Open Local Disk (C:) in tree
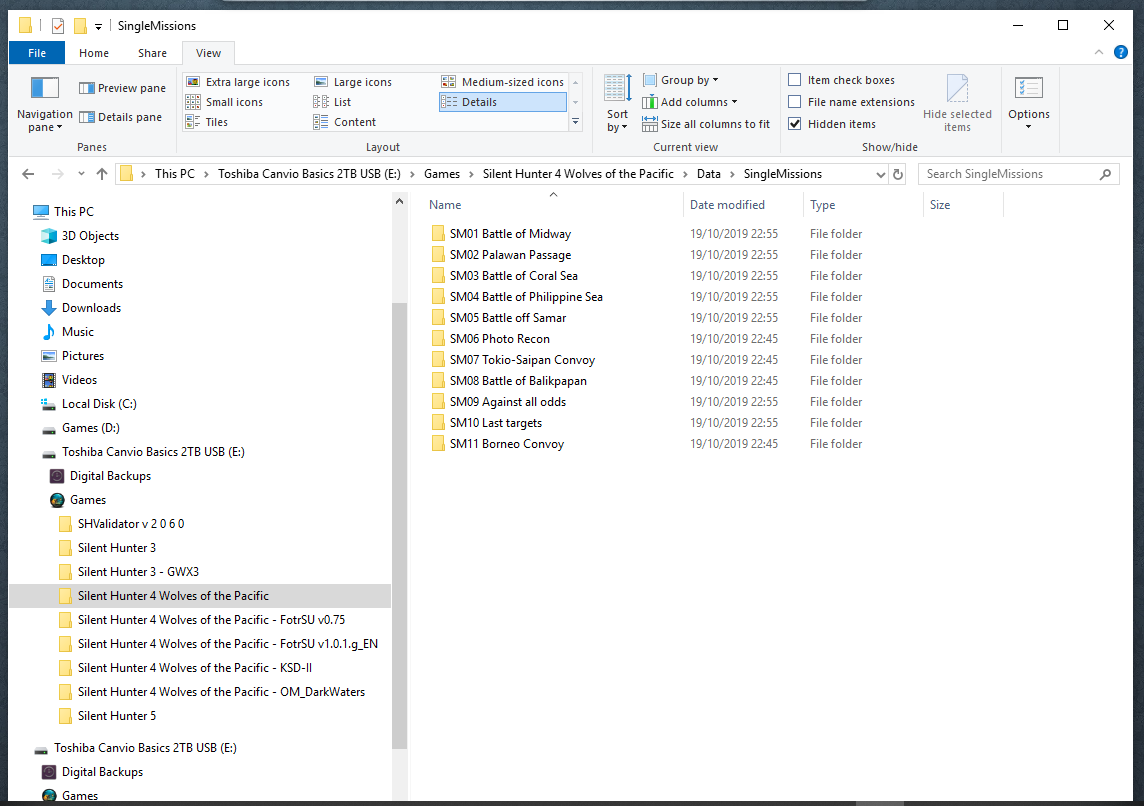Screen dimensions: 1144x806 [x=99, y=404]
